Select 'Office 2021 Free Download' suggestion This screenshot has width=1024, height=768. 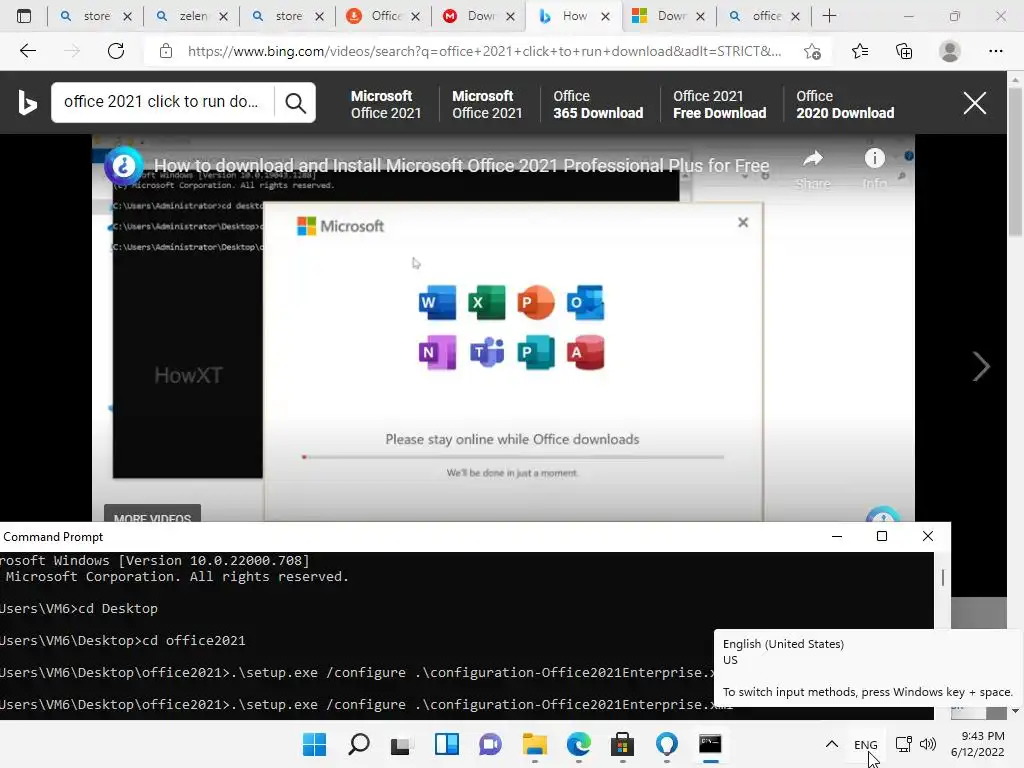(x=720, y=104)
